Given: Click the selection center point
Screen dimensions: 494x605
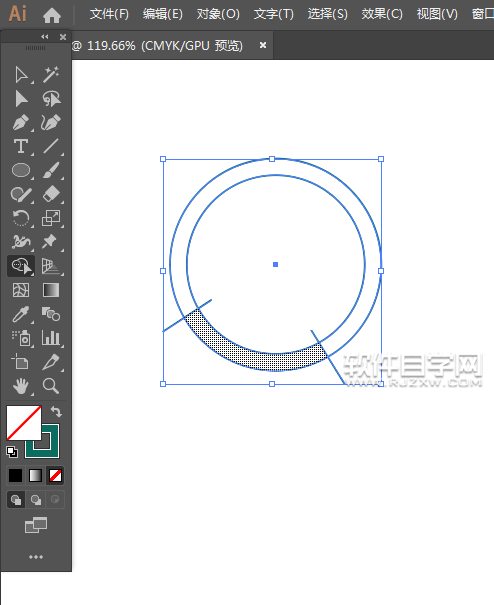Looking at the screenshot, I should (x=276, y=264).
